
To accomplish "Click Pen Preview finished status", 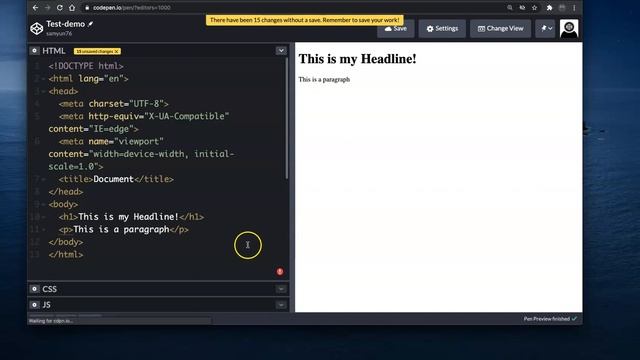I will 550,319.
